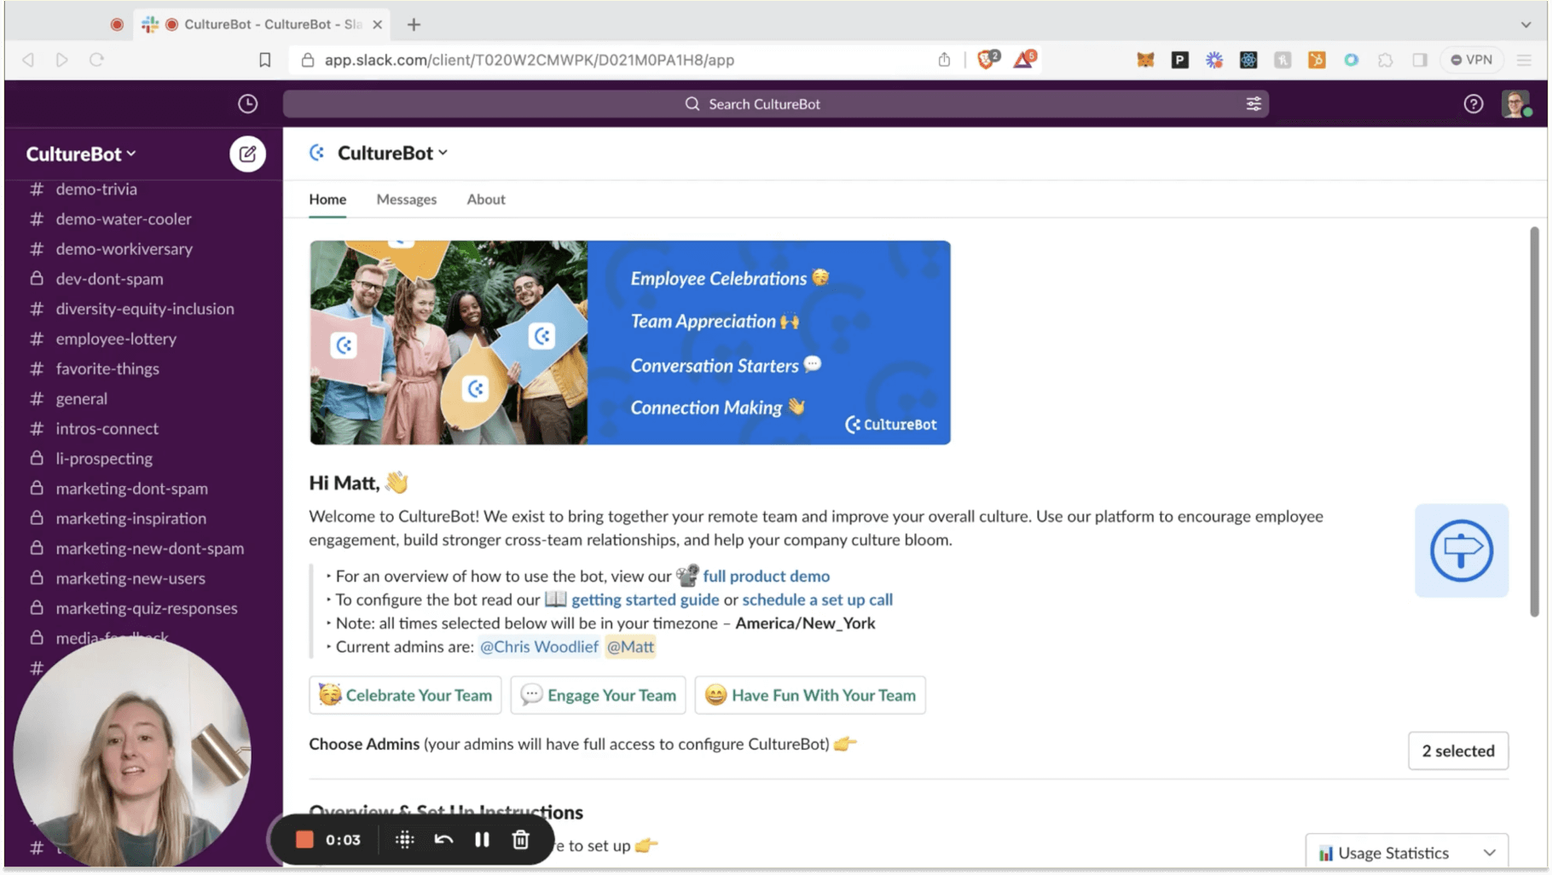Viewport: 1552px width, 875px height.
Task: Switch to the Messages tab
Action: [x=406, y=199]
